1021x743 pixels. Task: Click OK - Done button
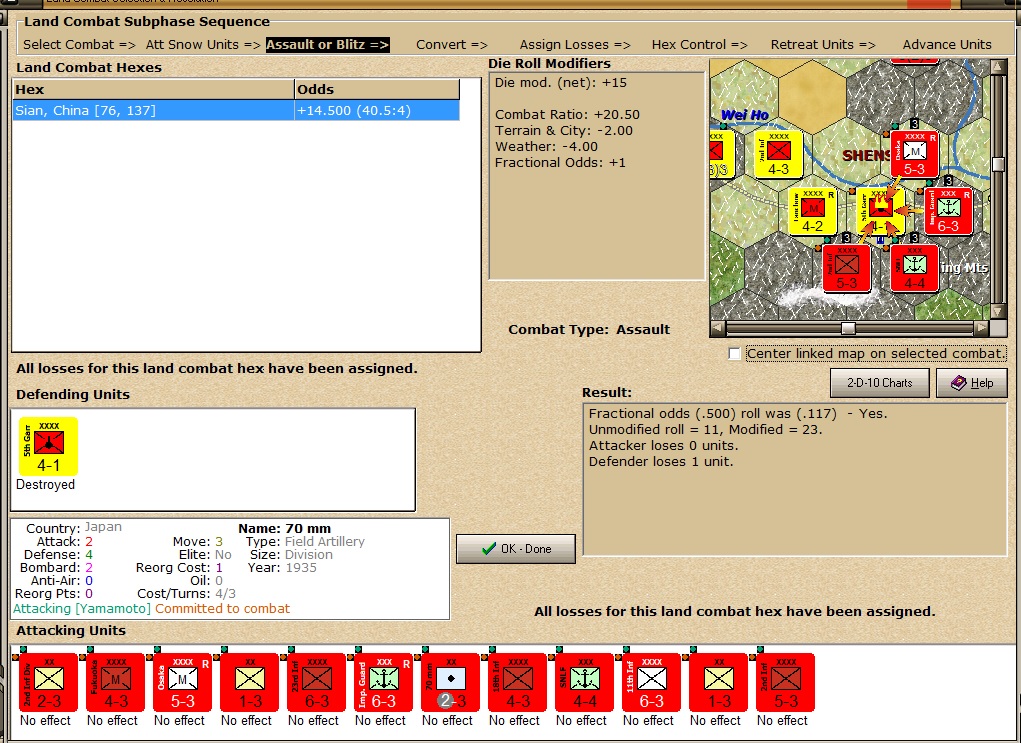point(516,549)
